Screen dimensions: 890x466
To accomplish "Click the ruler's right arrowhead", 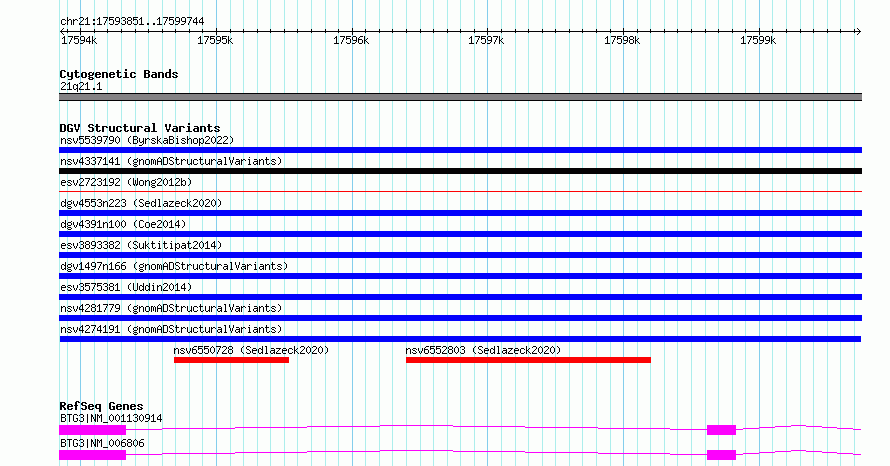I will [x=858, y=32].
